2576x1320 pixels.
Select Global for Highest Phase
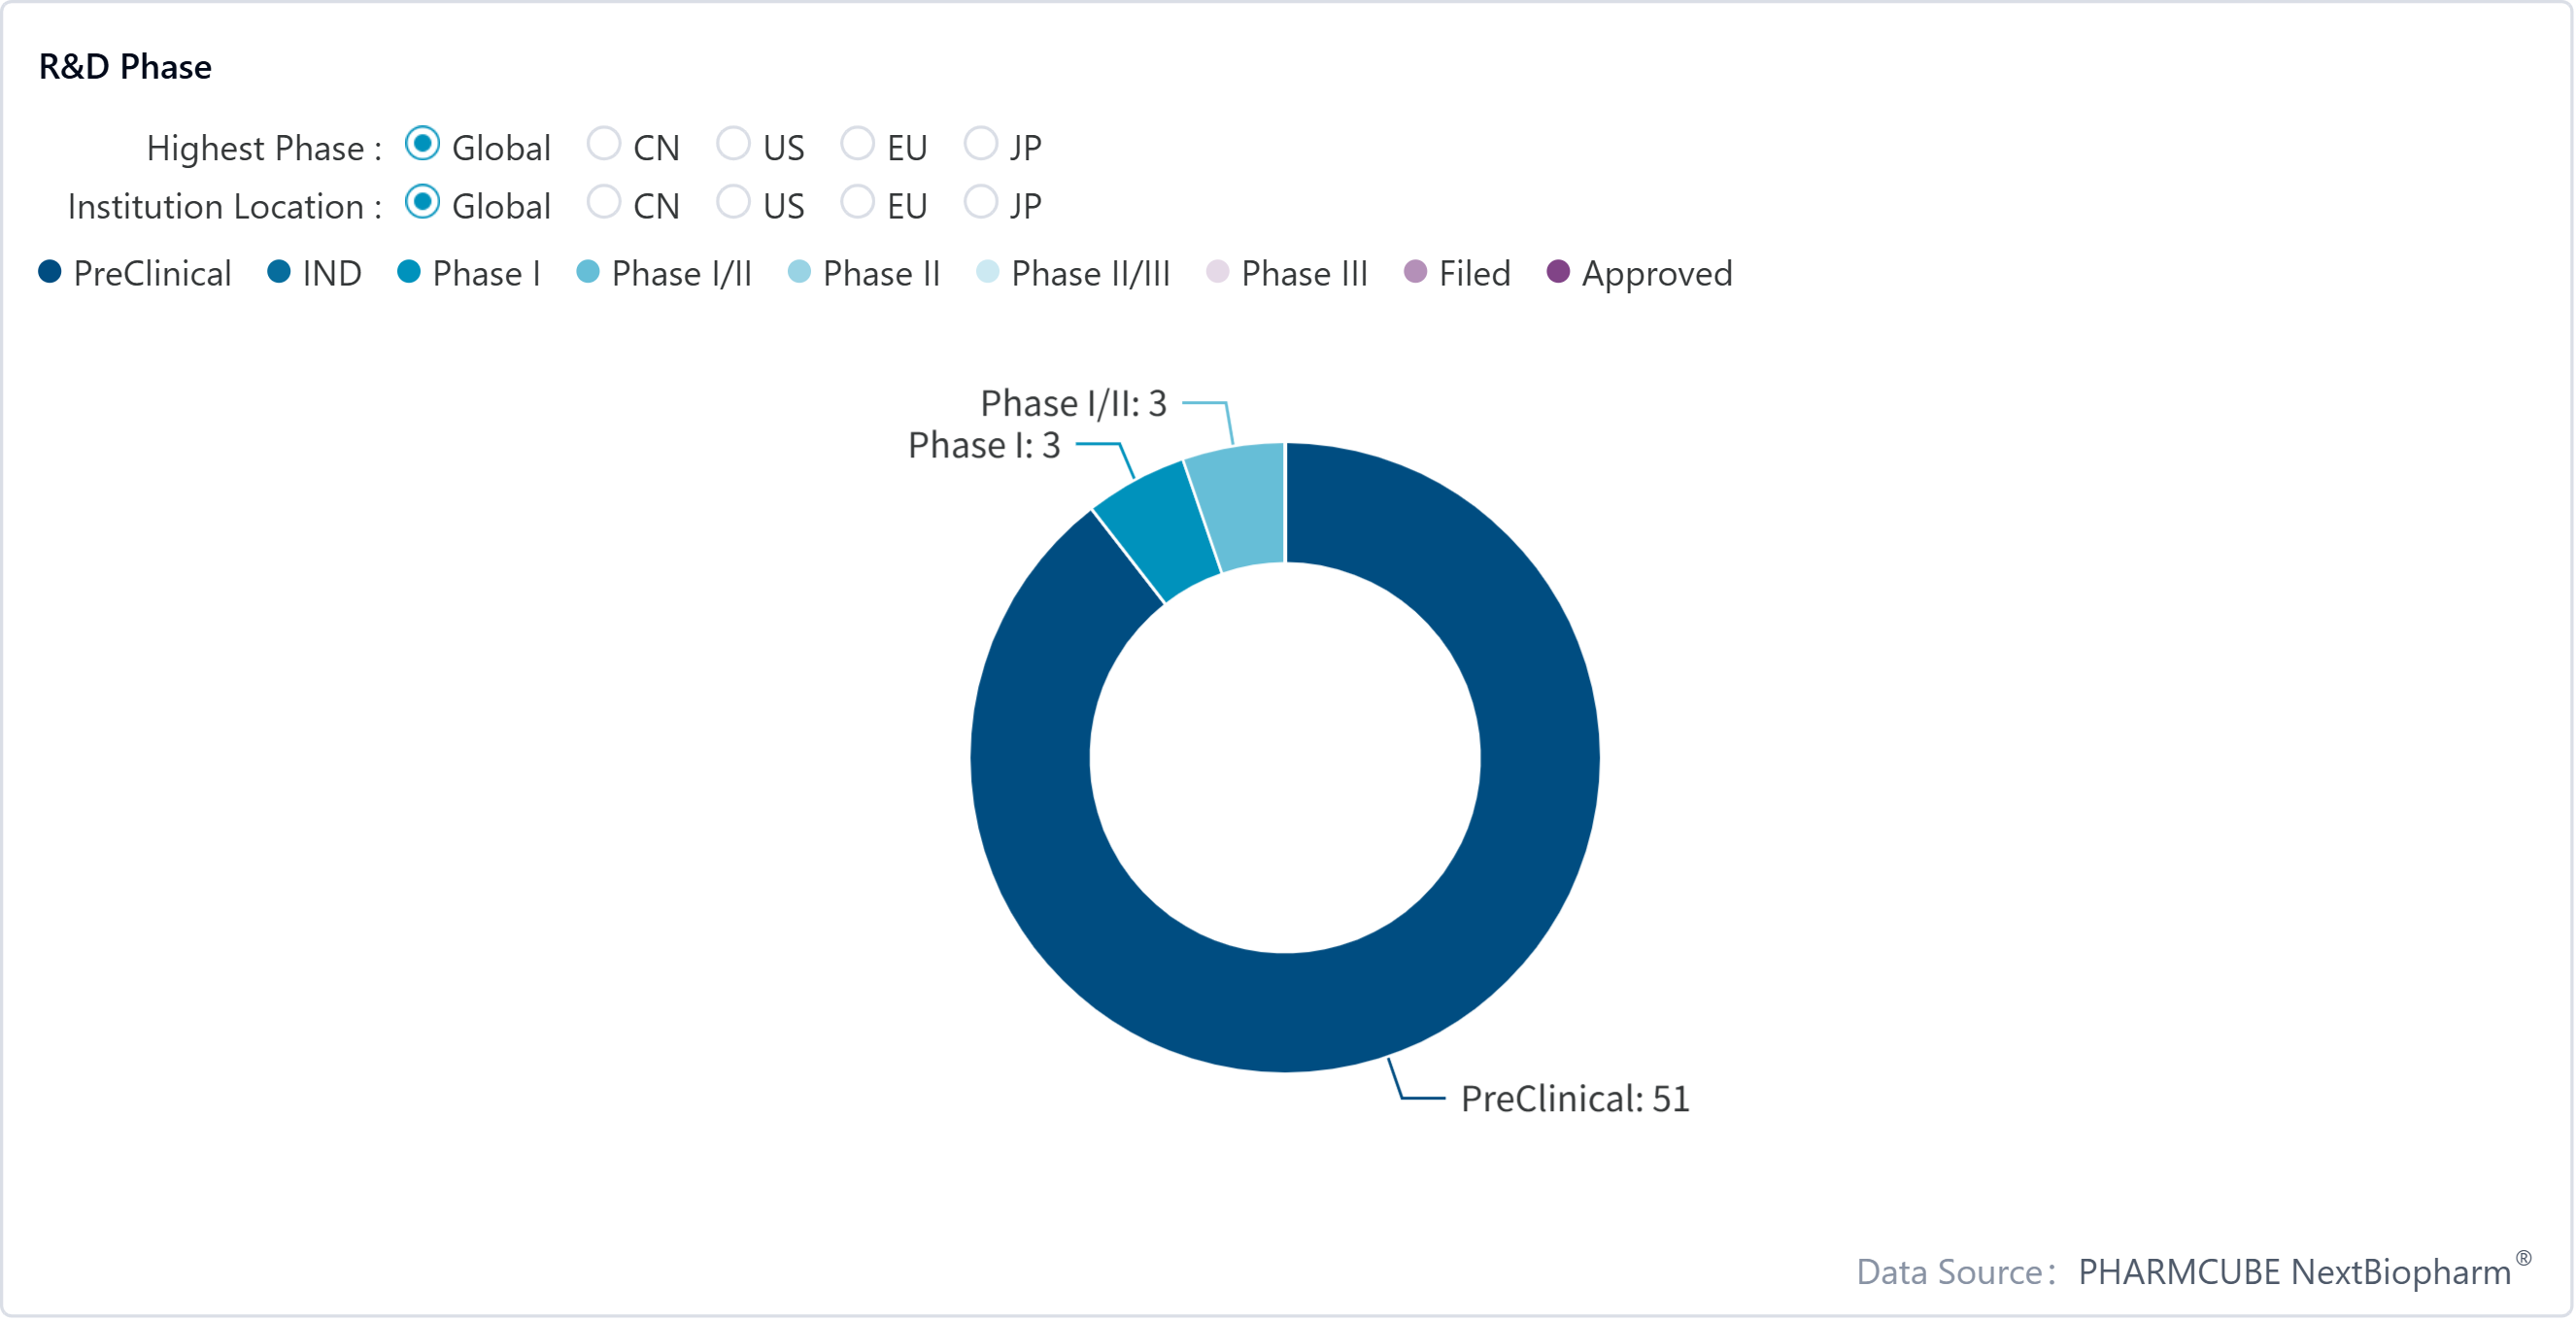coord(422,145)
